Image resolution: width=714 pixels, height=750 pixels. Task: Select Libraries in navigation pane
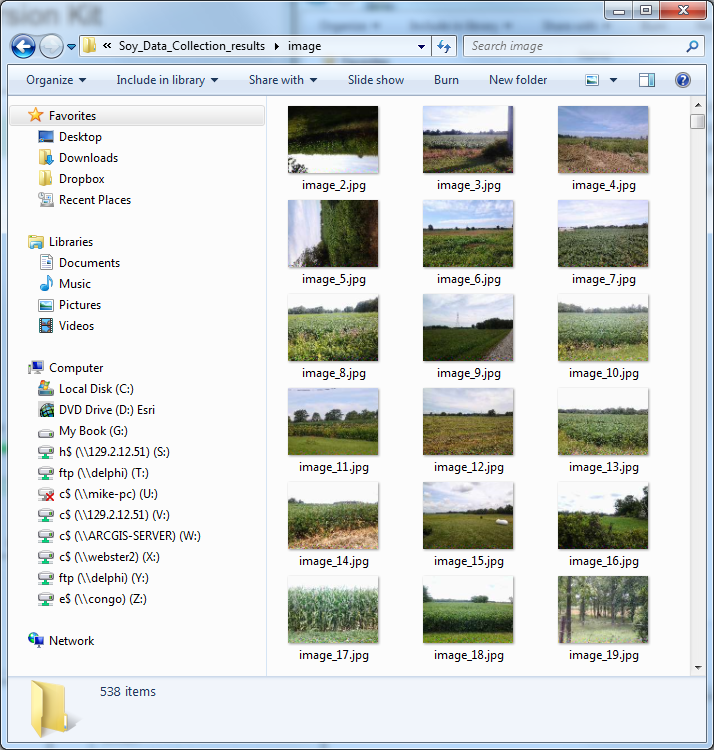coord(71,242)
